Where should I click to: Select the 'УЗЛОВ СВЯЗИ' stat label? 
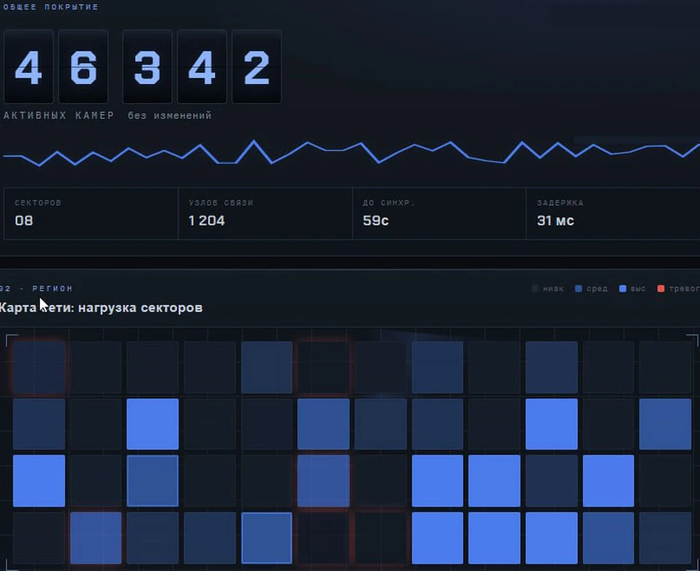[x=221, y=203]
